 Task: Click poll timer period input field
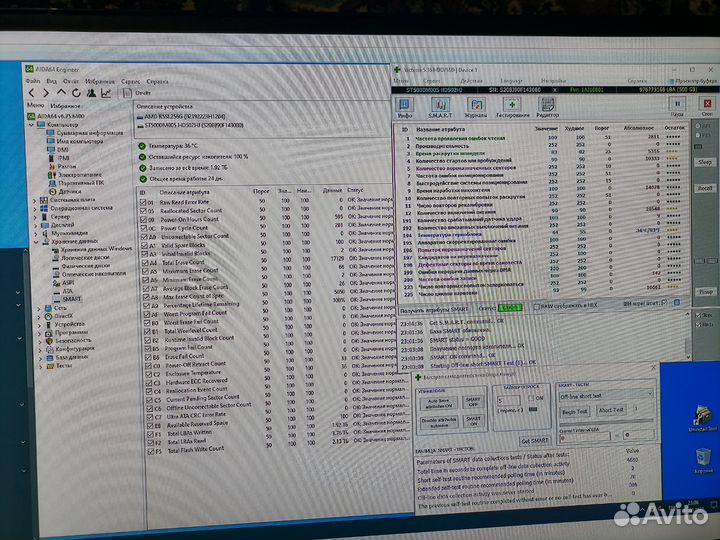pyautogui.click(x=509, y=400)
